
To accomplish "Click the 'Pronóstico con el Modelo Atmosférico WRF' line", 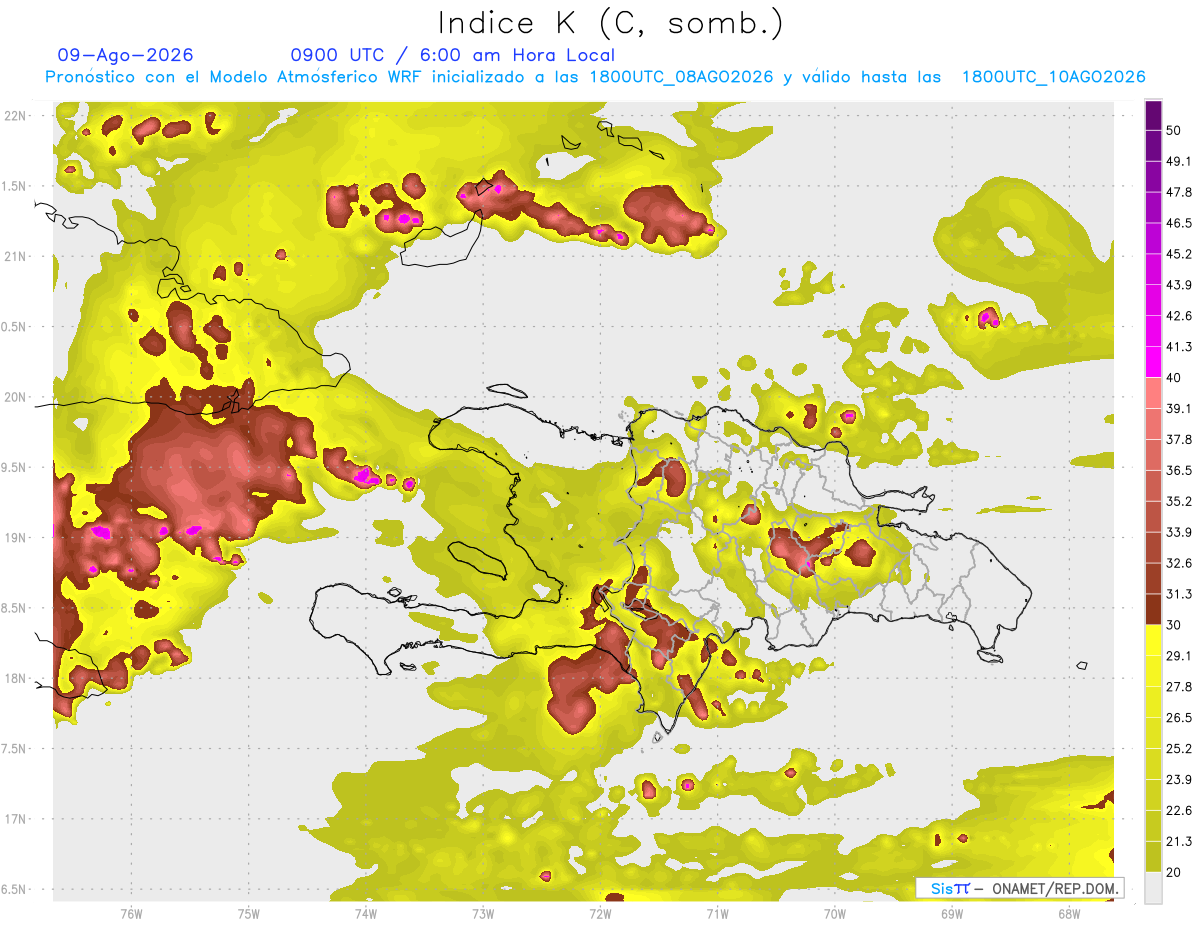I will click(595, 77).
